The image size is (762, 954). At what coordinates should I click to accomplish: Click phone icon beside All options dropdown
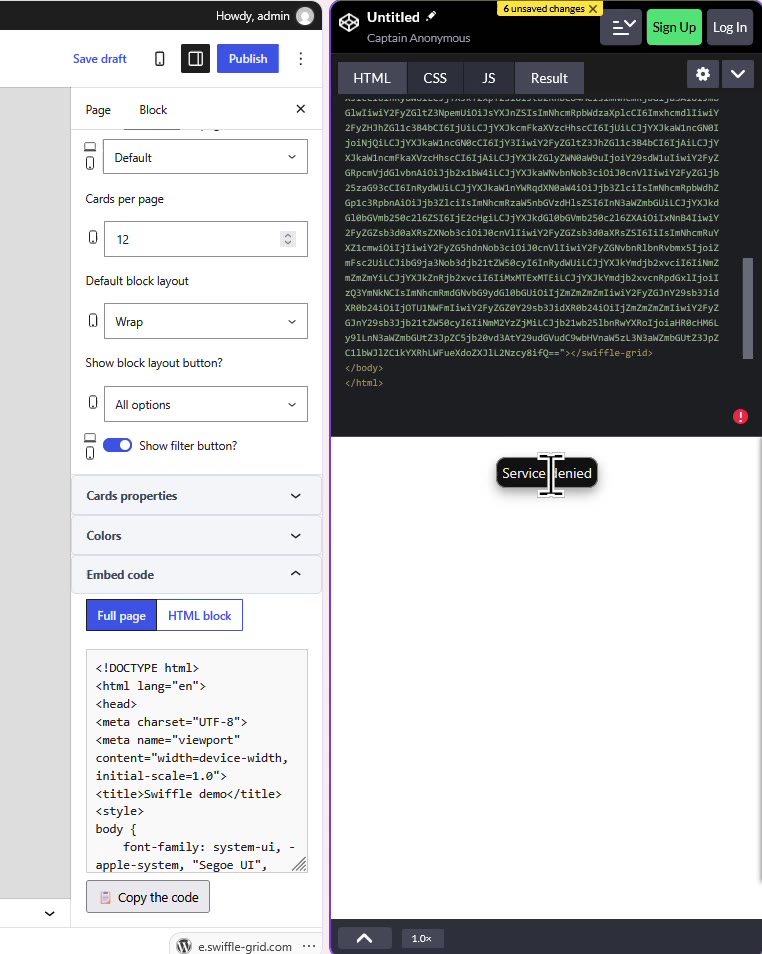pos(93,402)
